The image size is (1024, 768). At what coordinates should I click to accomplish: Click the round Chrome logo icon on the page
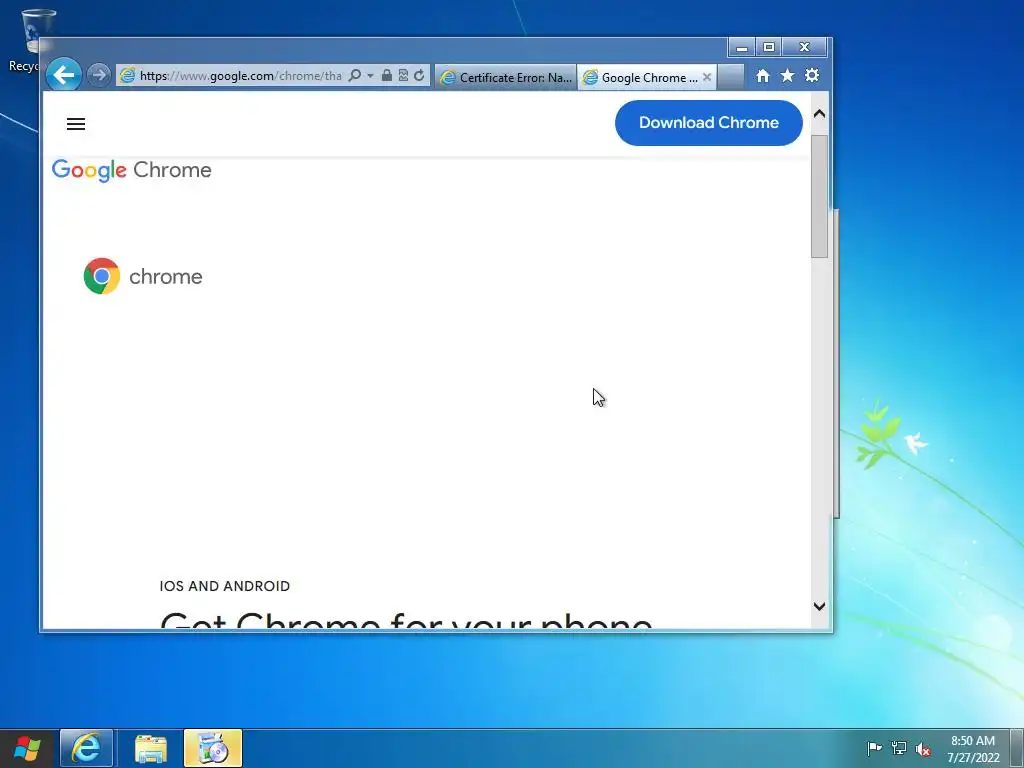(102, 276)
